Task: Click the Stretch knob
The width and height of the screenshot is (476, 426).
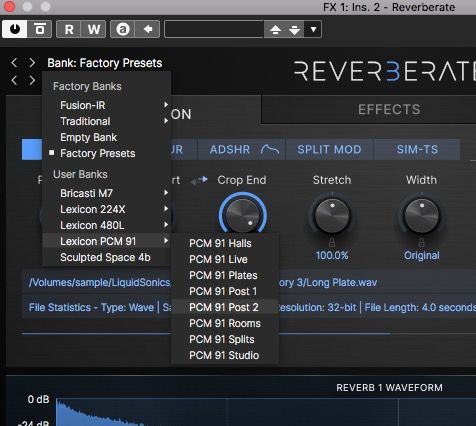Action: 332,215
